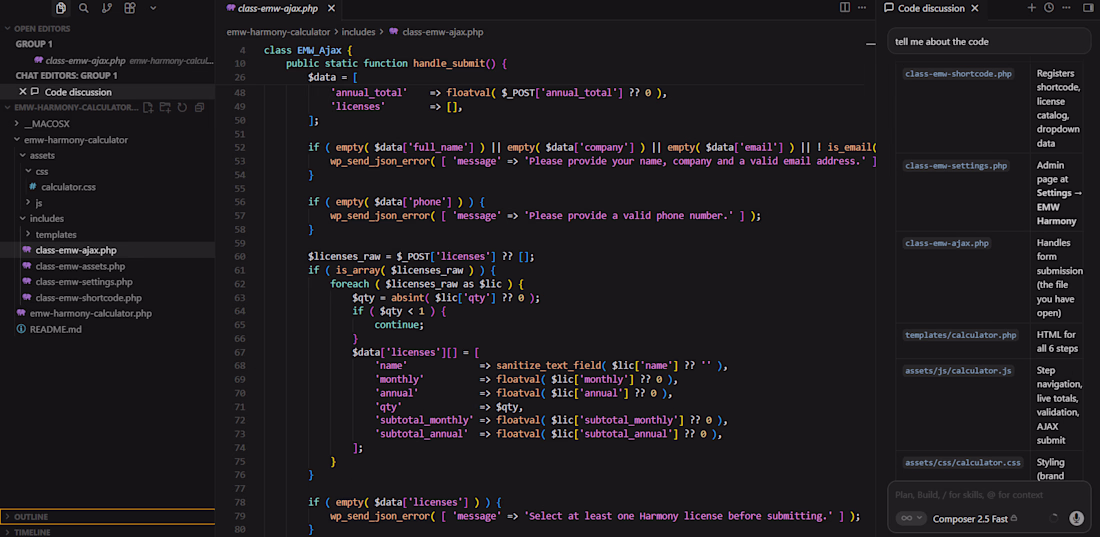Click class-emw-settings.php reference in chat

click(956, 166)
